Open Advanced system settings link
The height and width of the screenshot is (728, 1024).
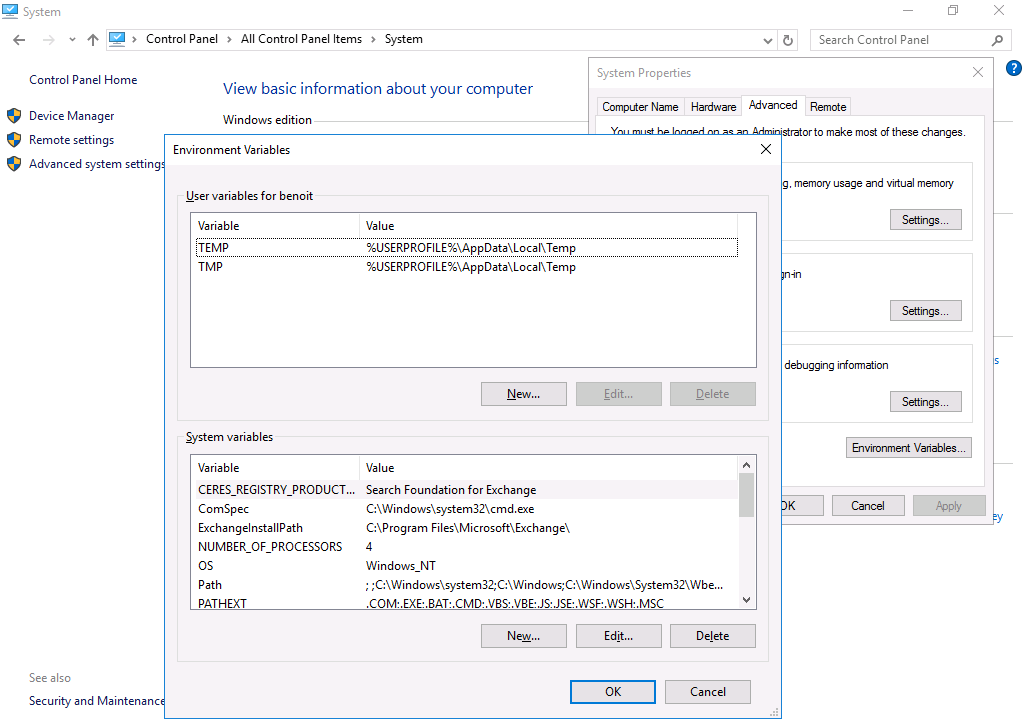point(96,164)
